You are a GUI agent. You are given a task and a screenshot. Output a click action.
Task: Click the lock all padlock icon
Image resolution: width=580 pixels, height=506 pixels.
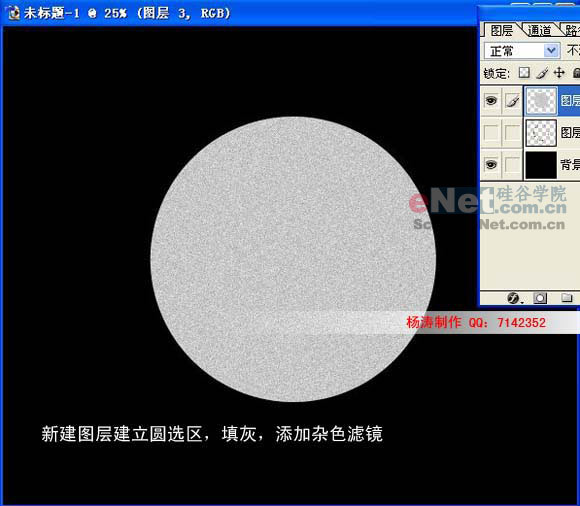[x=576, y=72]
